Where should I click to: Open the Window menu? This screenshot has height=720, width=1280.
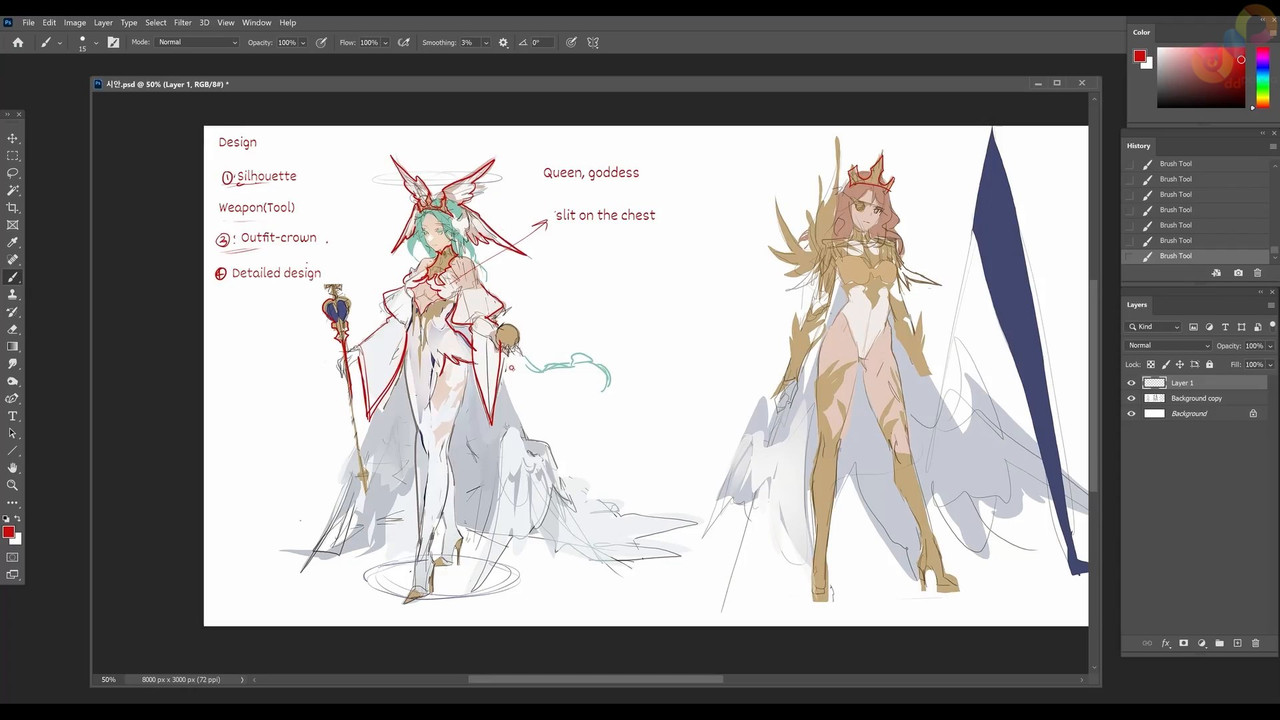click(256, 22)
